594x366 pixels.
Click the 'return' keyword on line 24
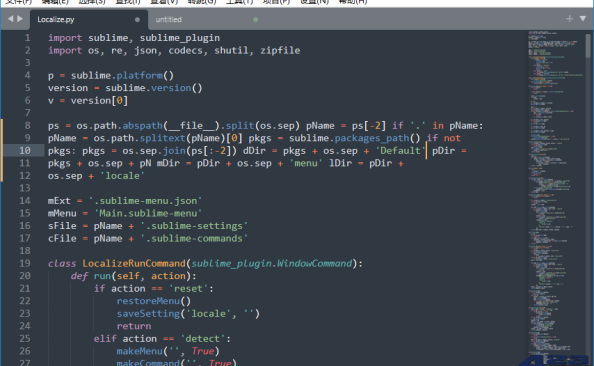pyautogui.click(x=134, y=326)
